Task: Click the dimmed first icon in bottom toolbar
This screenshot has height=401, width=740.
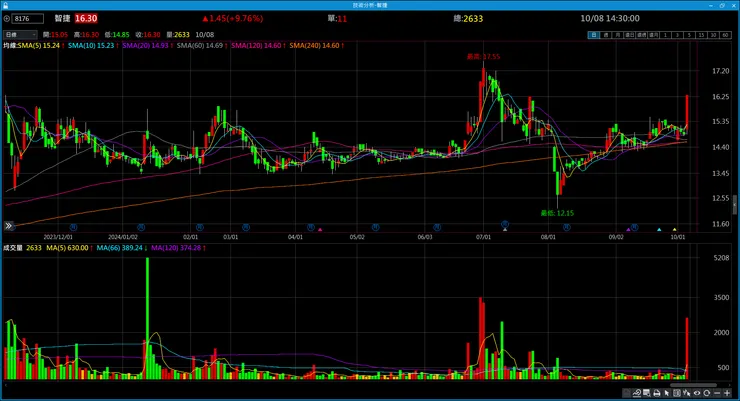Action: coord(626,393)
